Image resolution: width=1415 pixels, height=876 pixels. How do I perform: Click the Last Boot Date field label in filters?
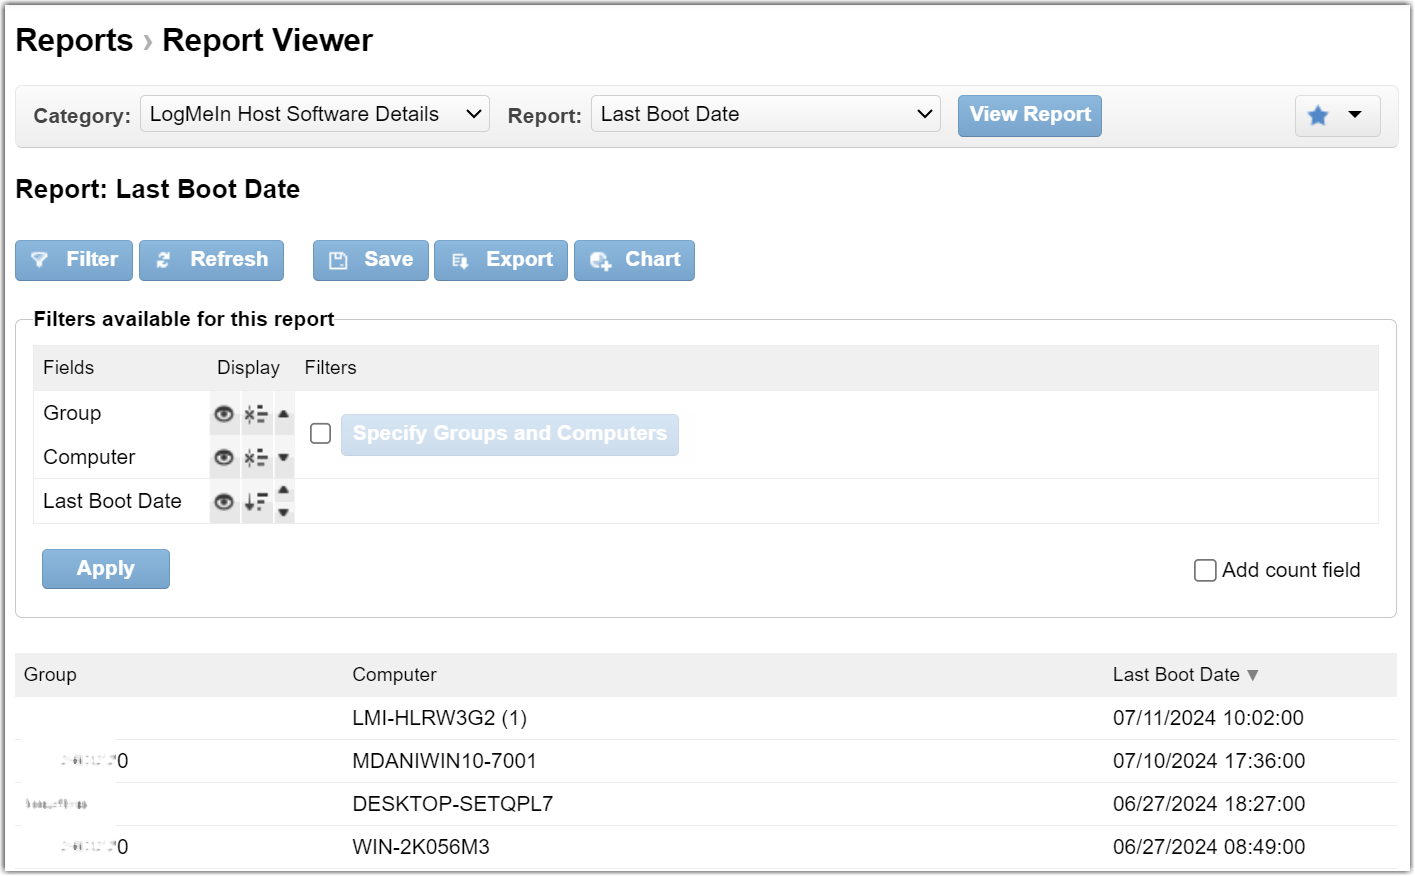click(112, 501)
